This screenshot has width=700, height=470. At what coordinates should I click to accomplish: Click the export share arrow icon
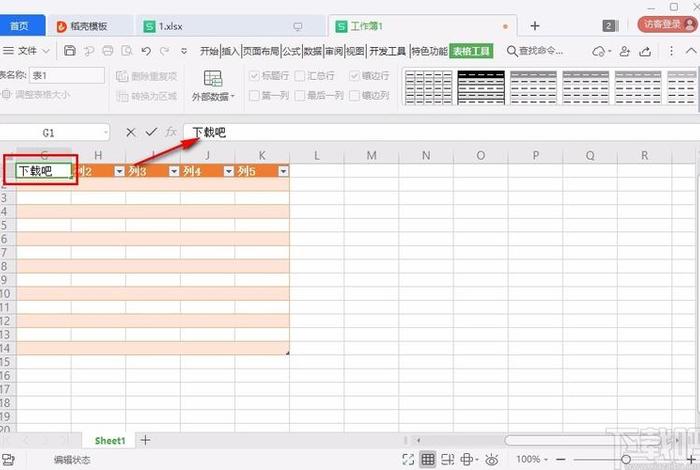[645, 51]
